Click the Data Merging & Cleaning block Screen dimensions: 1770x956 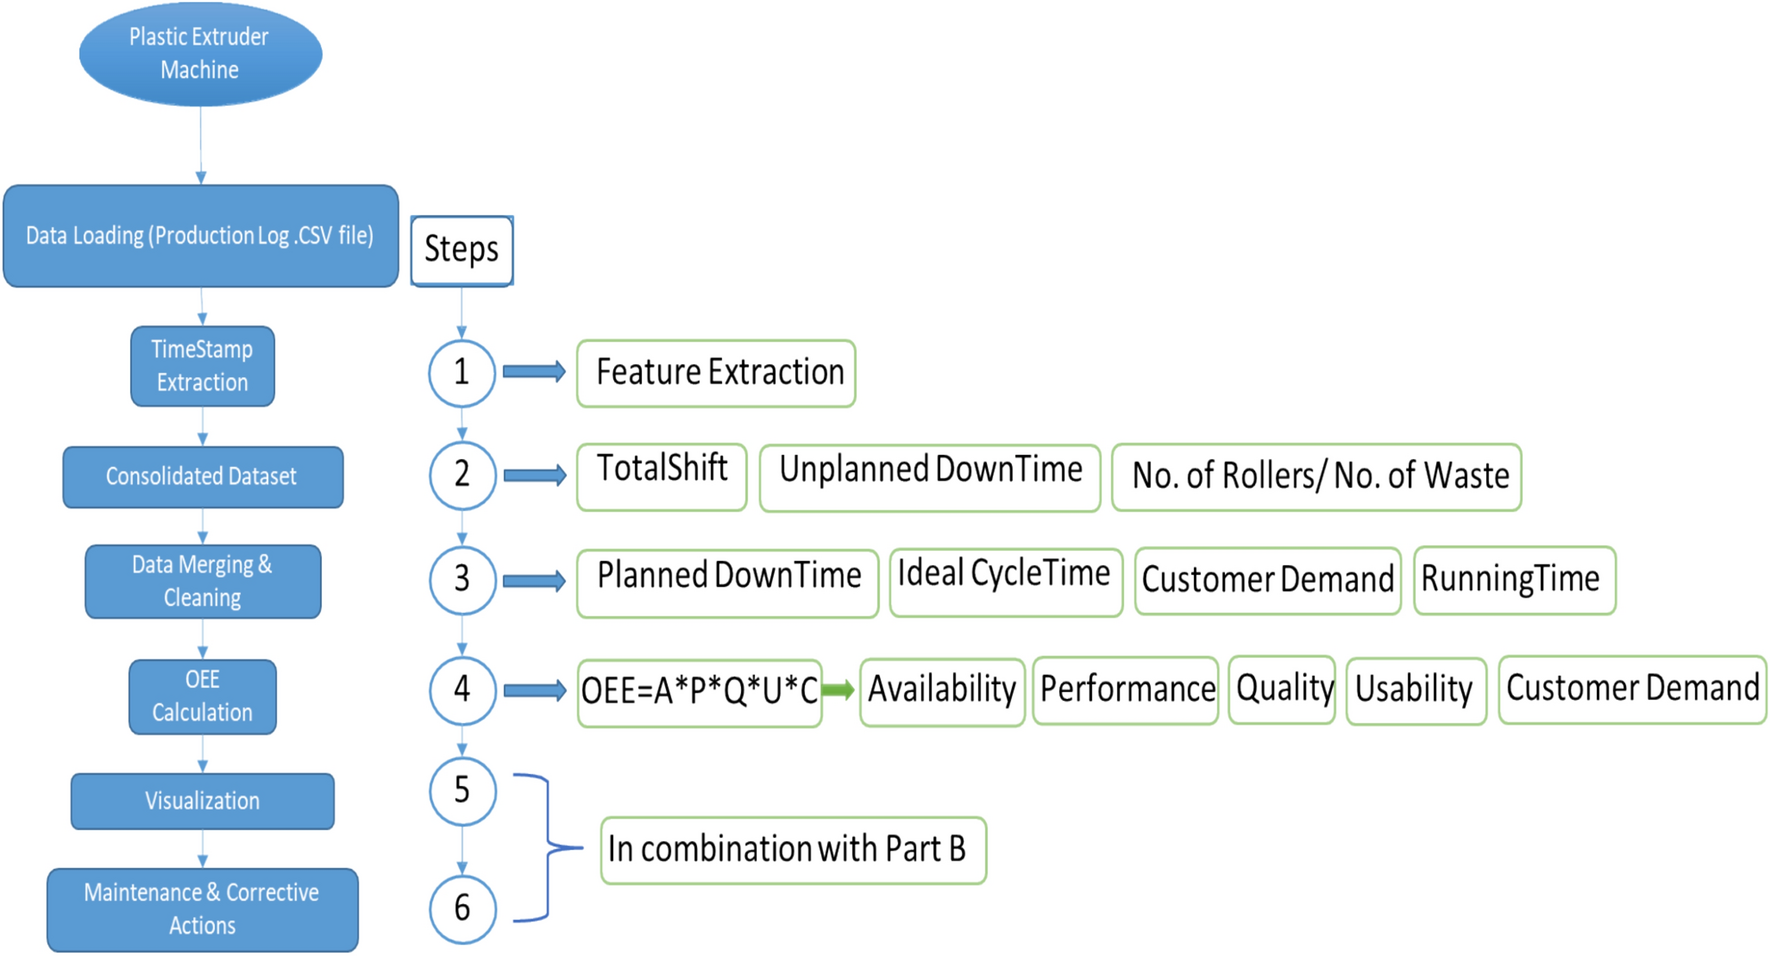pos(202,581)
